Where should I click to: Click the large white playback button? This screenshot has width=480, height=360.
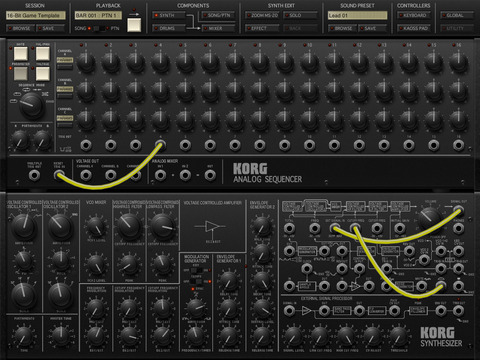[134, 25]
